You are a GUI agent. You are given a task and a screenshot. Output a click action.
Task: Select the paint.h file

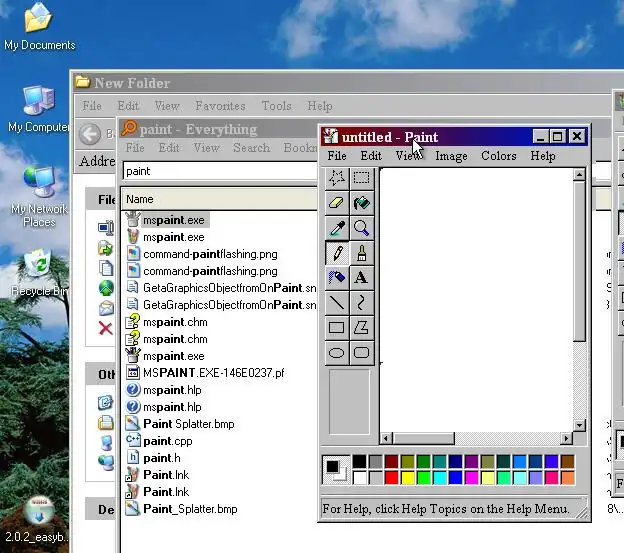[x=153, y=458]
